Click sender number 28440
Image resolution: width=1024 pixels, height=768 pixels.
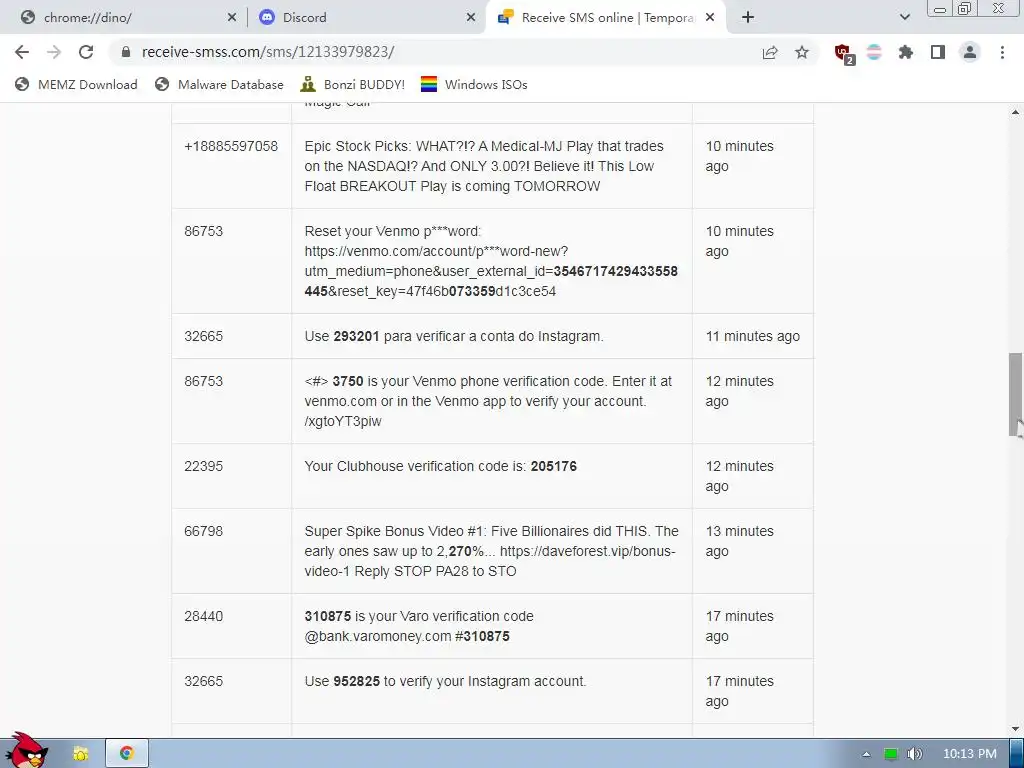(204, 616)
